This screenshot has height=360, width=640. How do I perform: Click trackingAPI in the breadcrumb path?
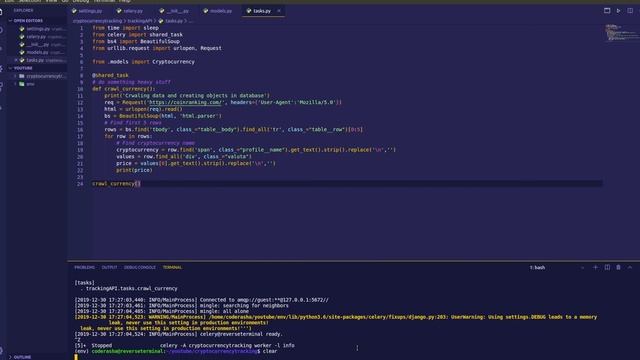click(140, 21)
